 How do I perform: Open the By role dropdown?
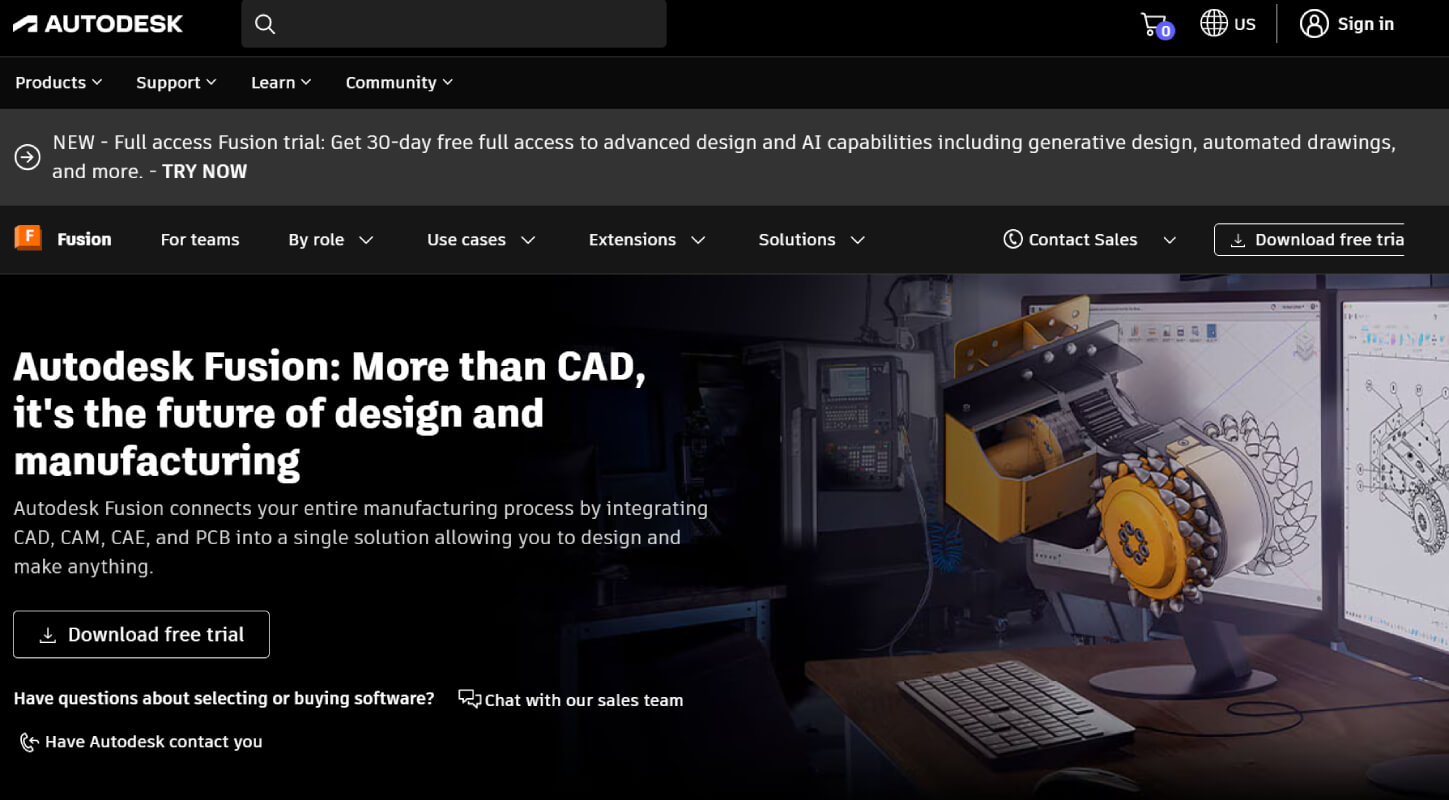pos(331,239)
